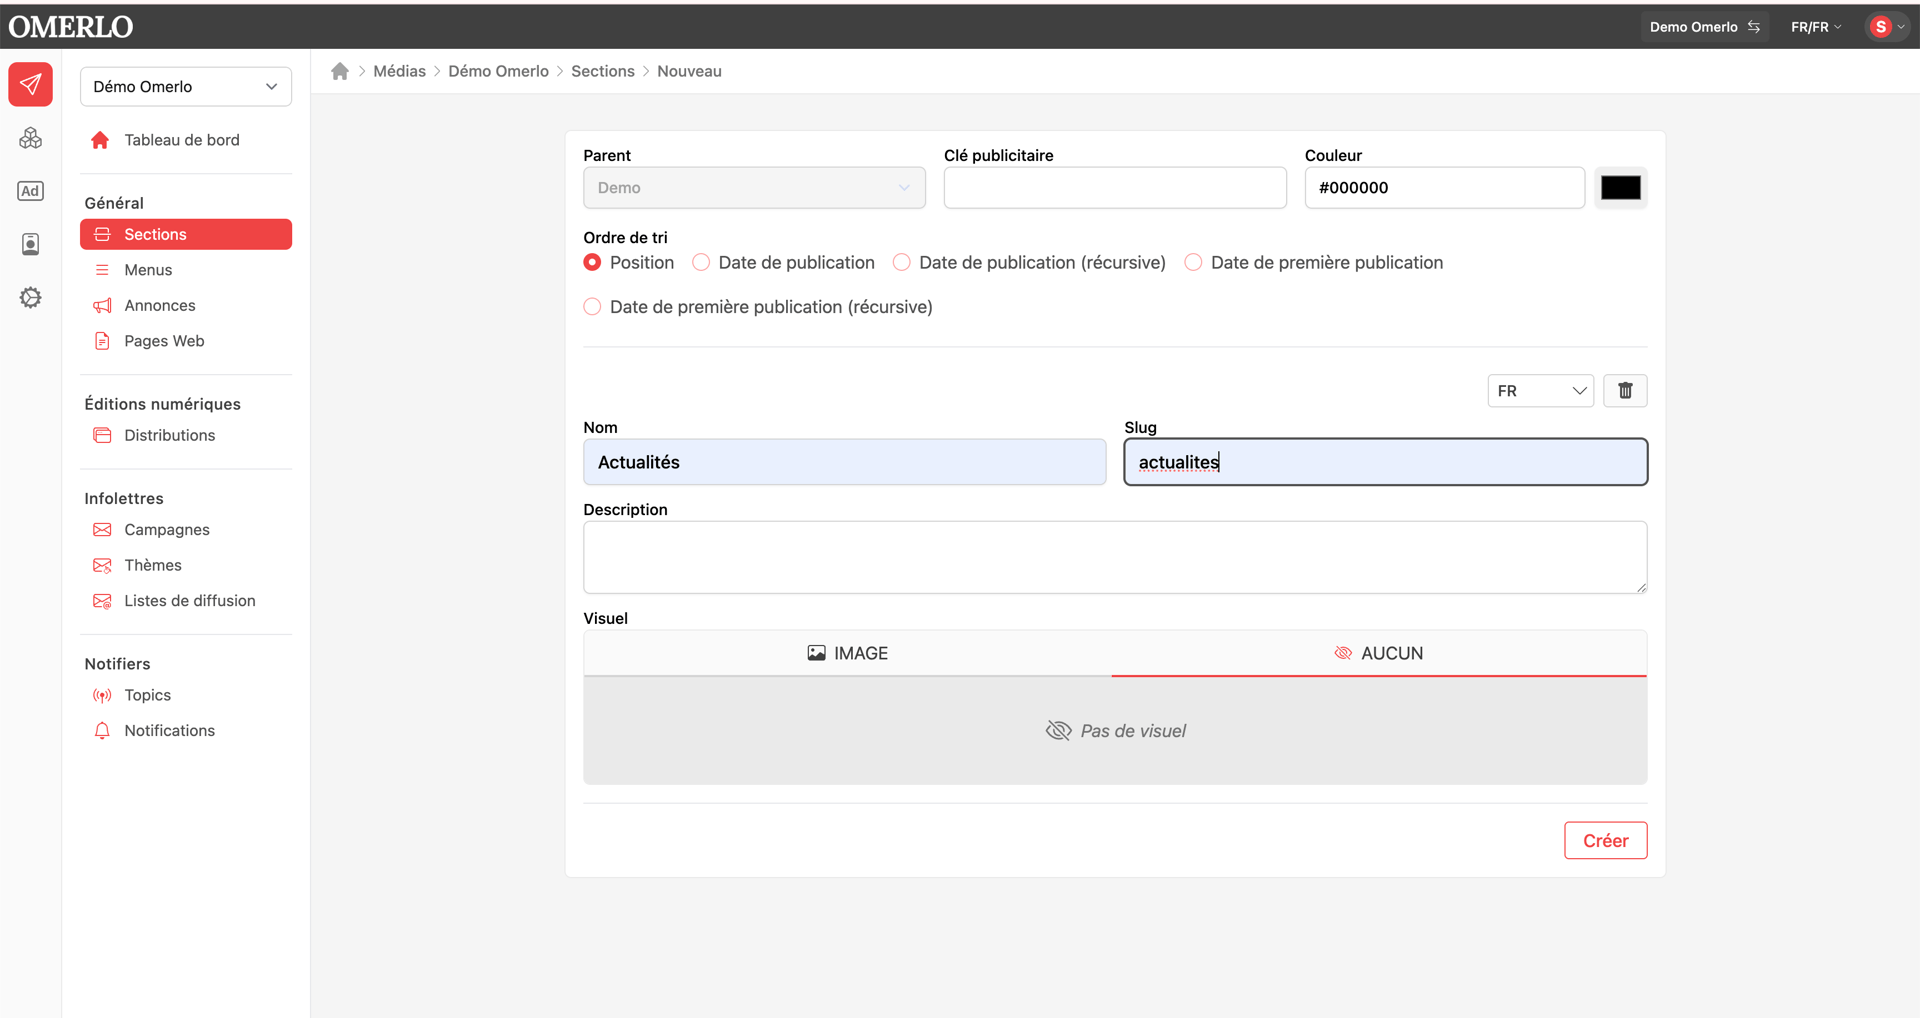Click the Topics broadcast icon
This screenshot has width=1920, height=1018.
pyautogui.click(x=102, y=695)
